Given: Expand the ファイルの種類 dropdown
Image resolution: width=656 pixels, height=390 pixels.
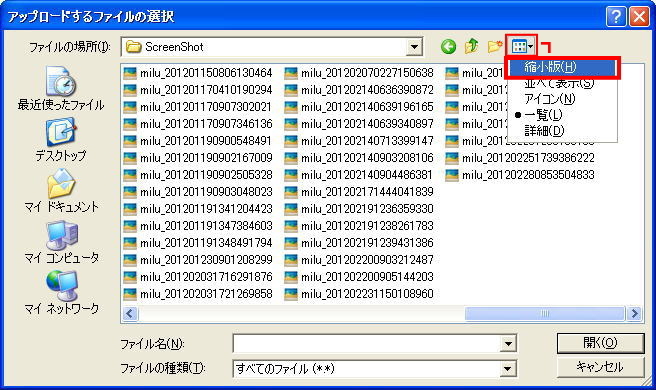Looking at the screenshot, I should [508, 369].
